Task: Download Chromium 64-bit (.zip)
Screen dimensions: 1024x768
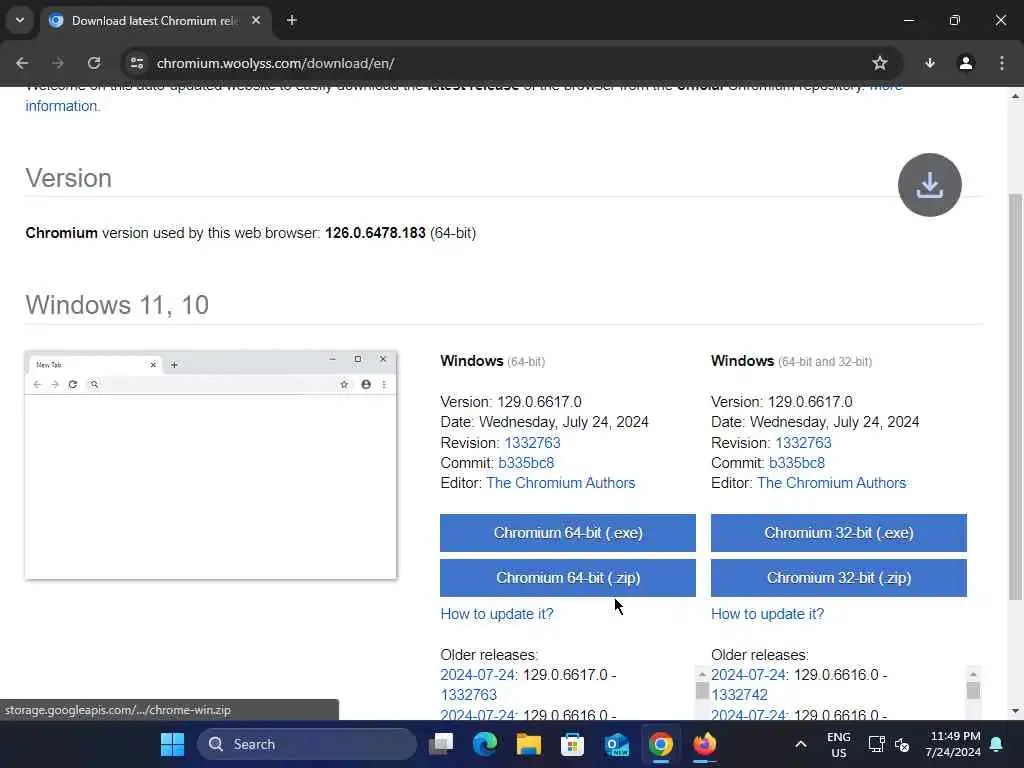Action: 568,578
